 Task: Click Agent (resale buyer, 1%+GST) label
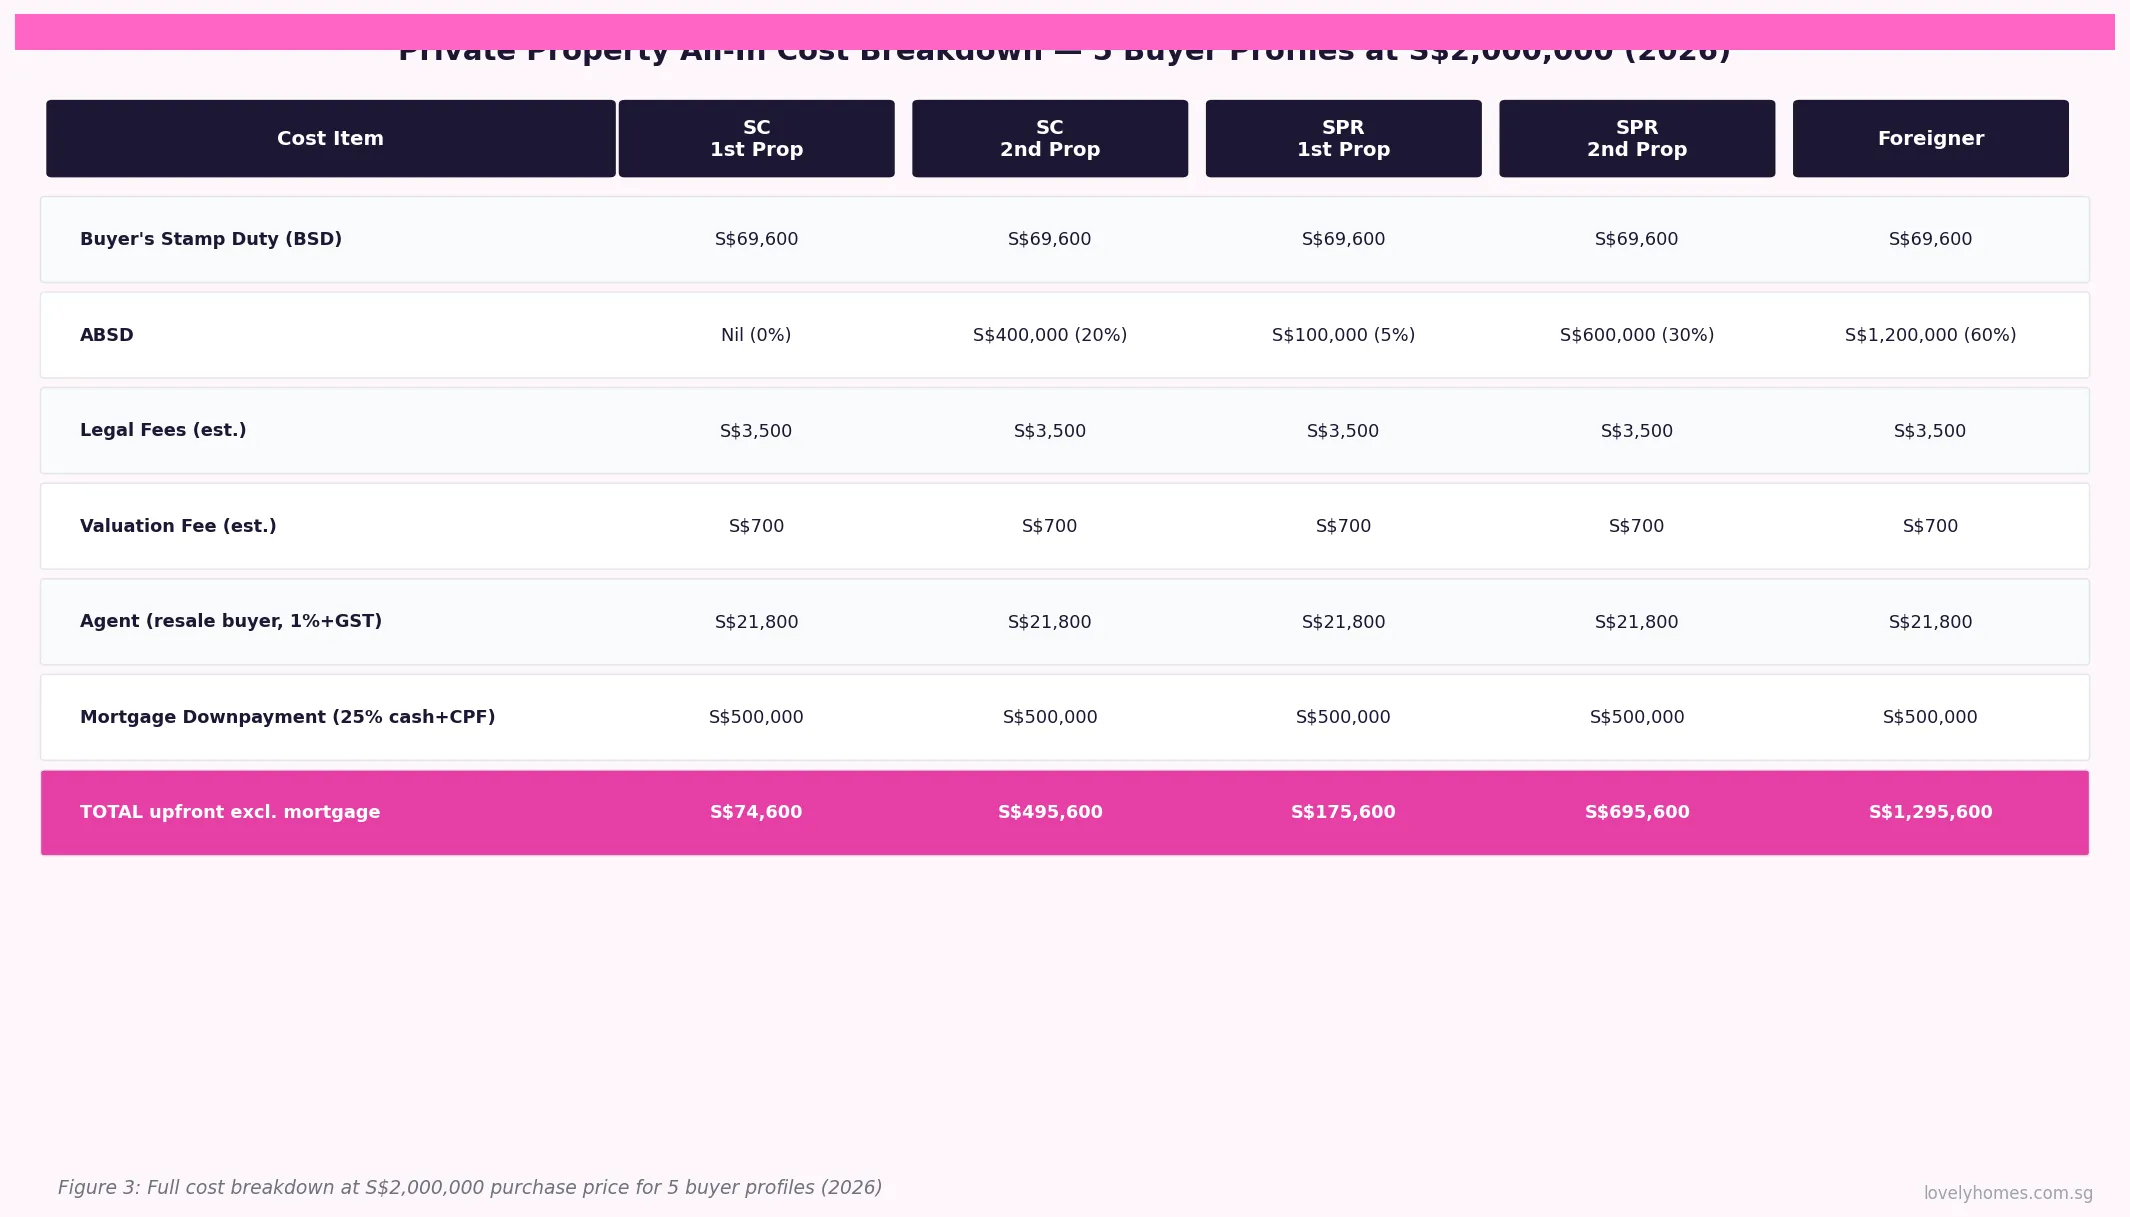231,621
